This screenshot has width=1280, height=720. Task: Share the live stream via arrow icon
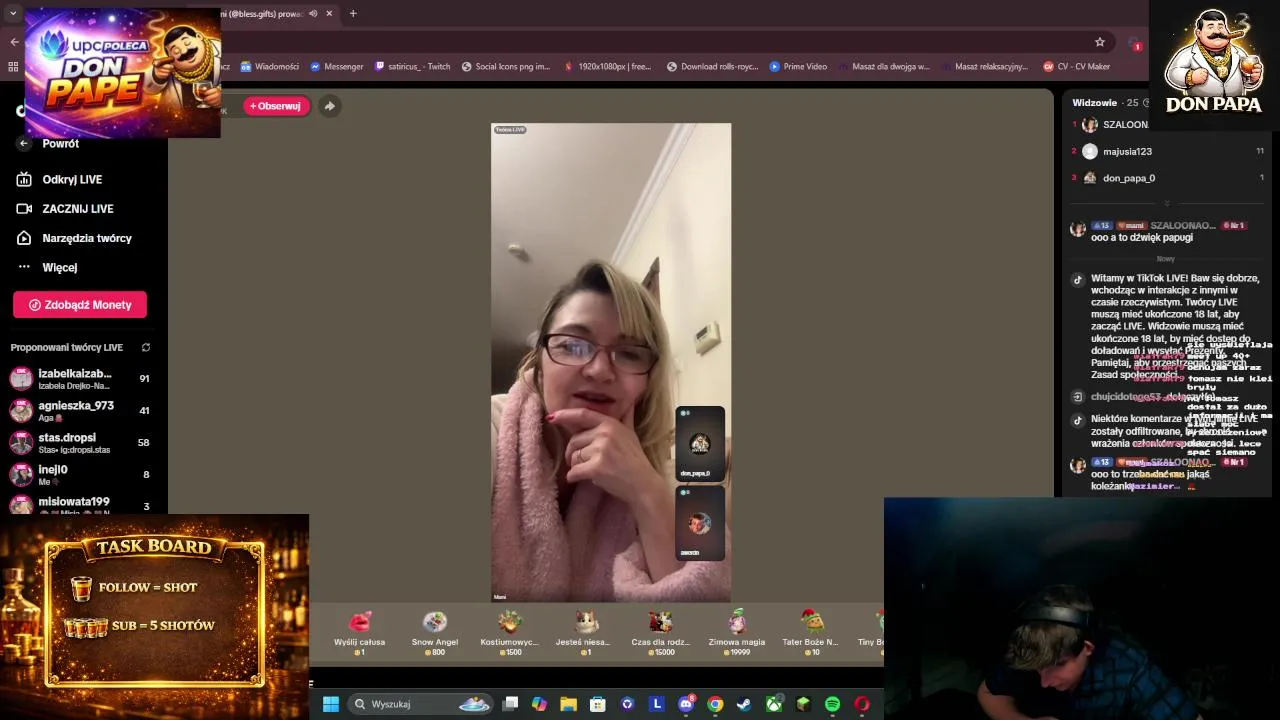[329, 106]
